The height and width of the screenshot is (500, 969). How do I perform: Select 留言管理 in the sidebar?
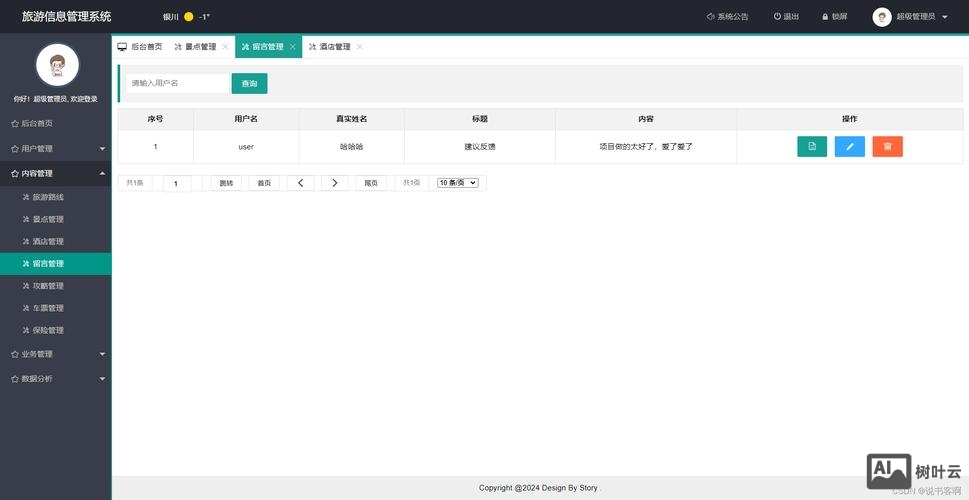click(56, 264)
